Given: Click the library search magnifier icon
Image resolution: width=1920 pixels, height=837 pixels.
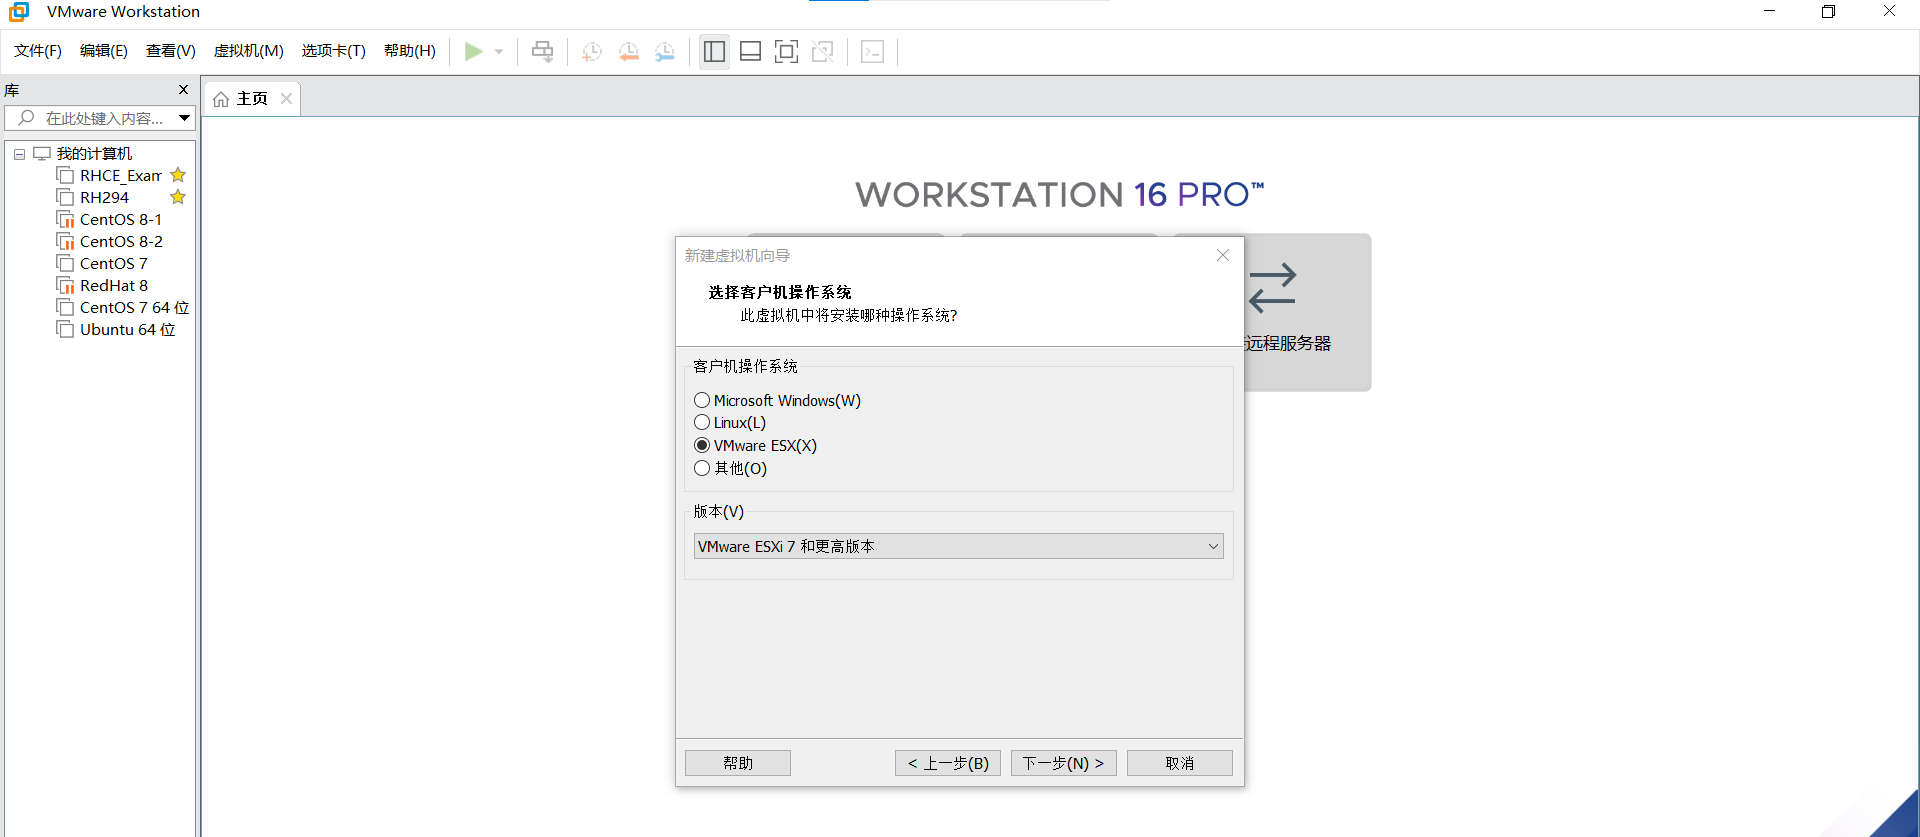Looking at the screenshot, I should coord(27,118).
